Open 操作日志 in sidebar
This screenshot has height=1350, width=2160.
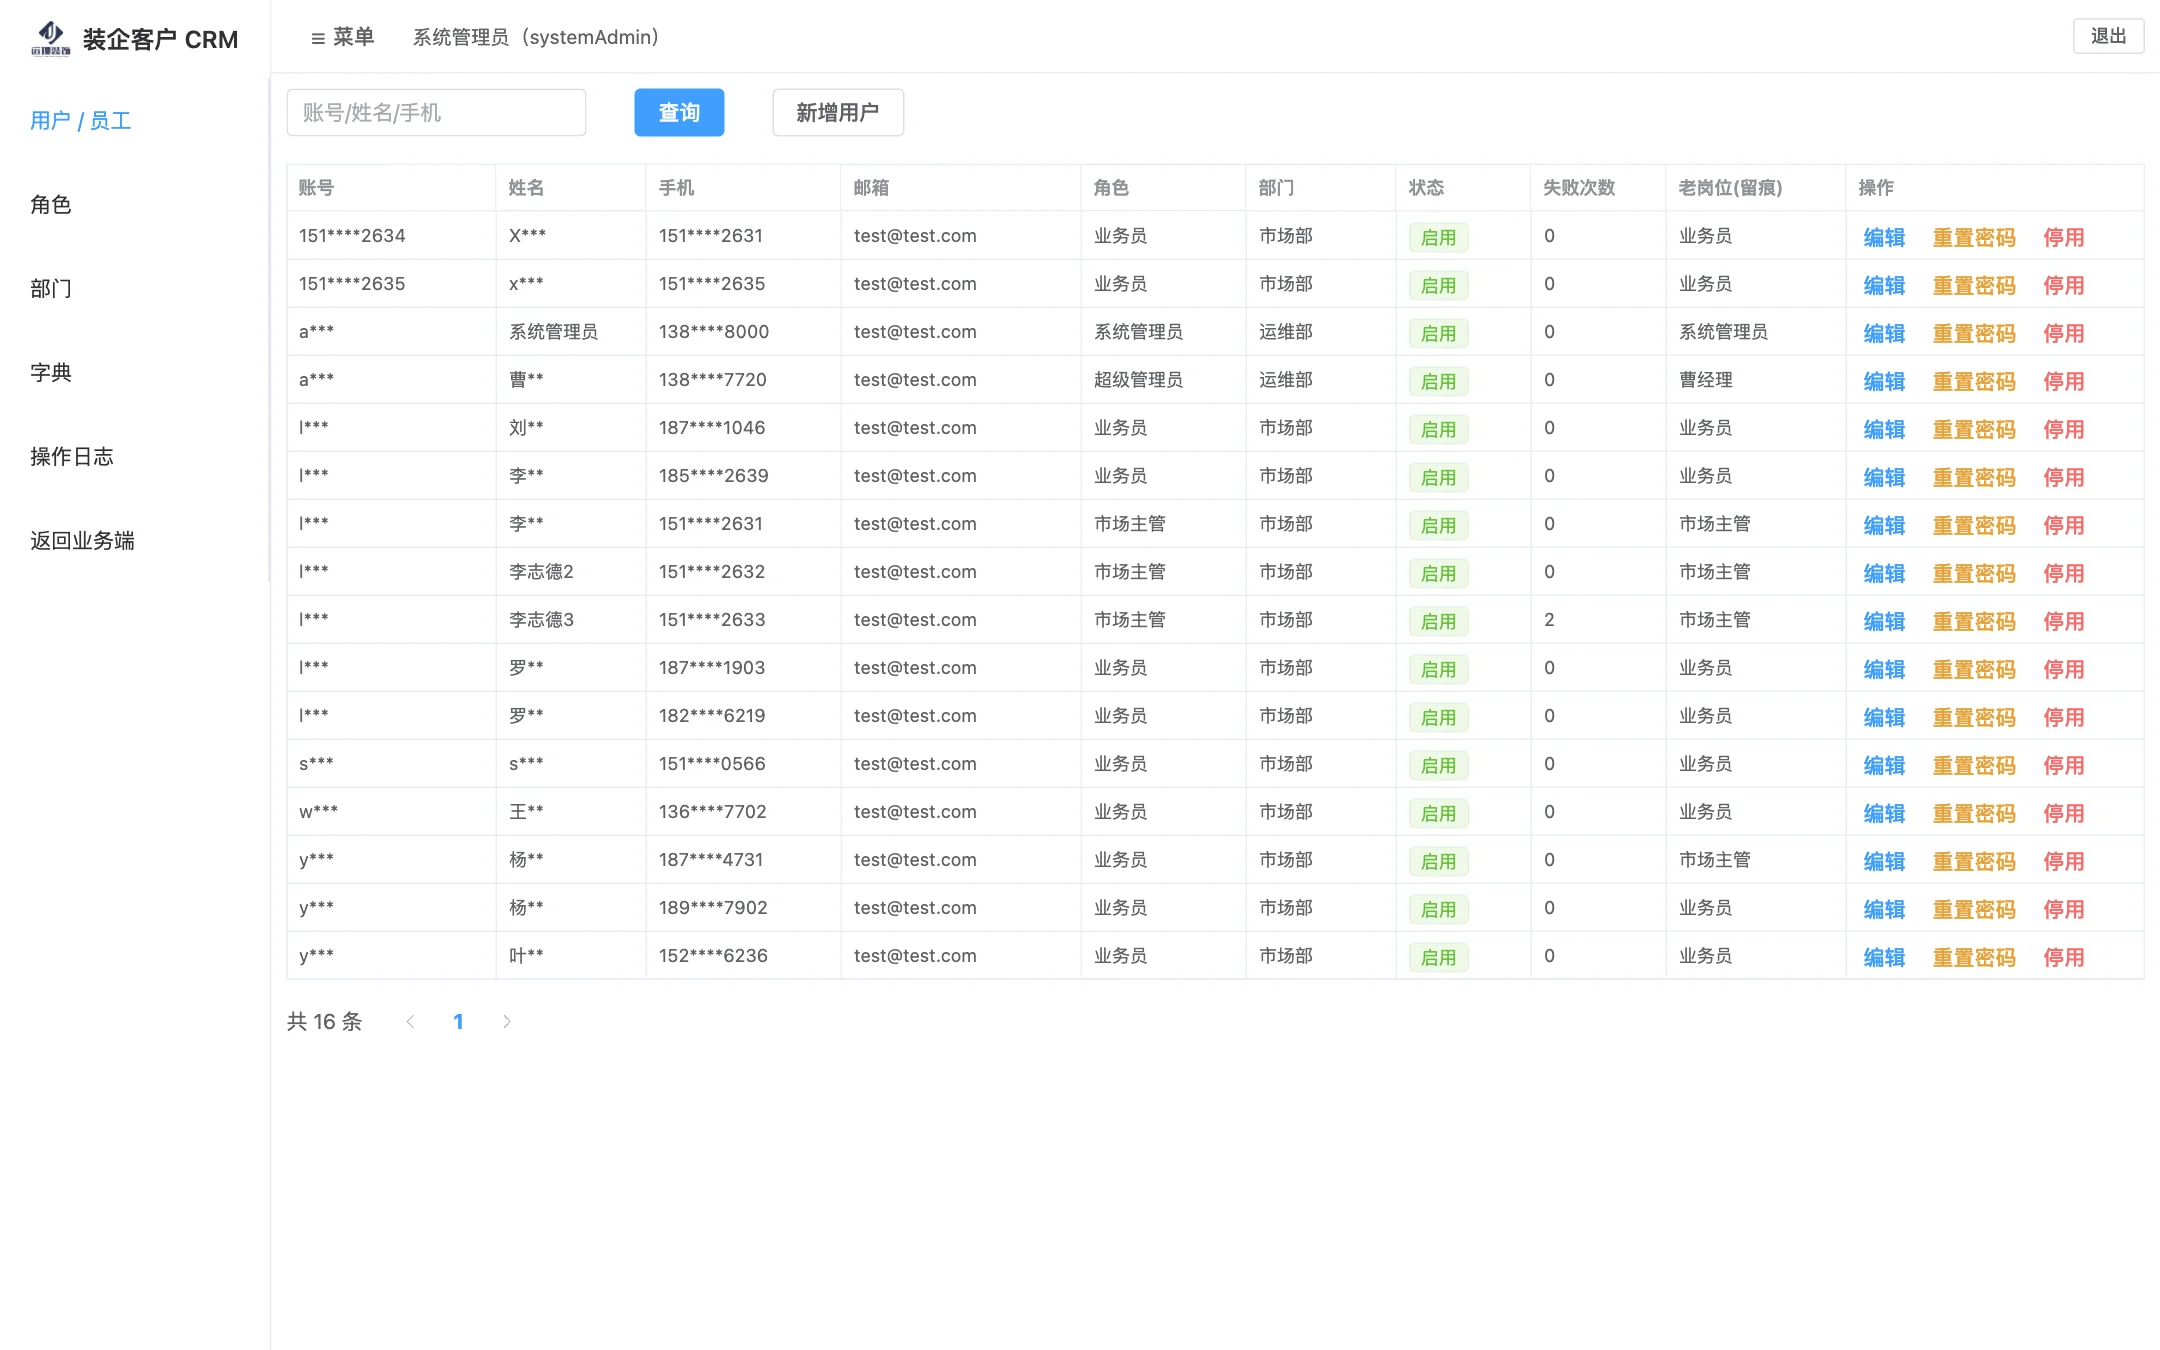pyautogui.click(x=72, y=457)
